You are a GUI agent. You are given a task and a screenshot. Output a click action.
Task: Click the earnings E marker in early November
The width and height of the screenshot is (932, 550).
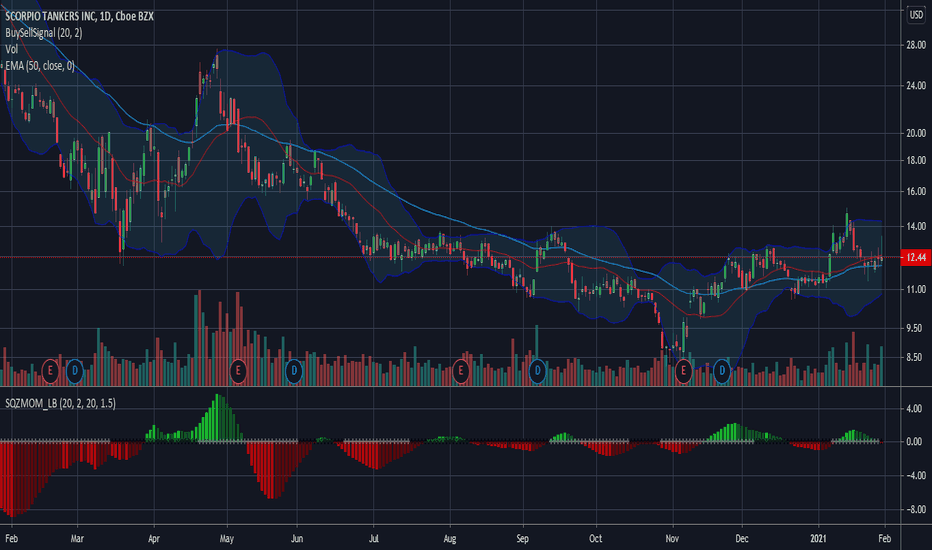[x=684, y=371]
